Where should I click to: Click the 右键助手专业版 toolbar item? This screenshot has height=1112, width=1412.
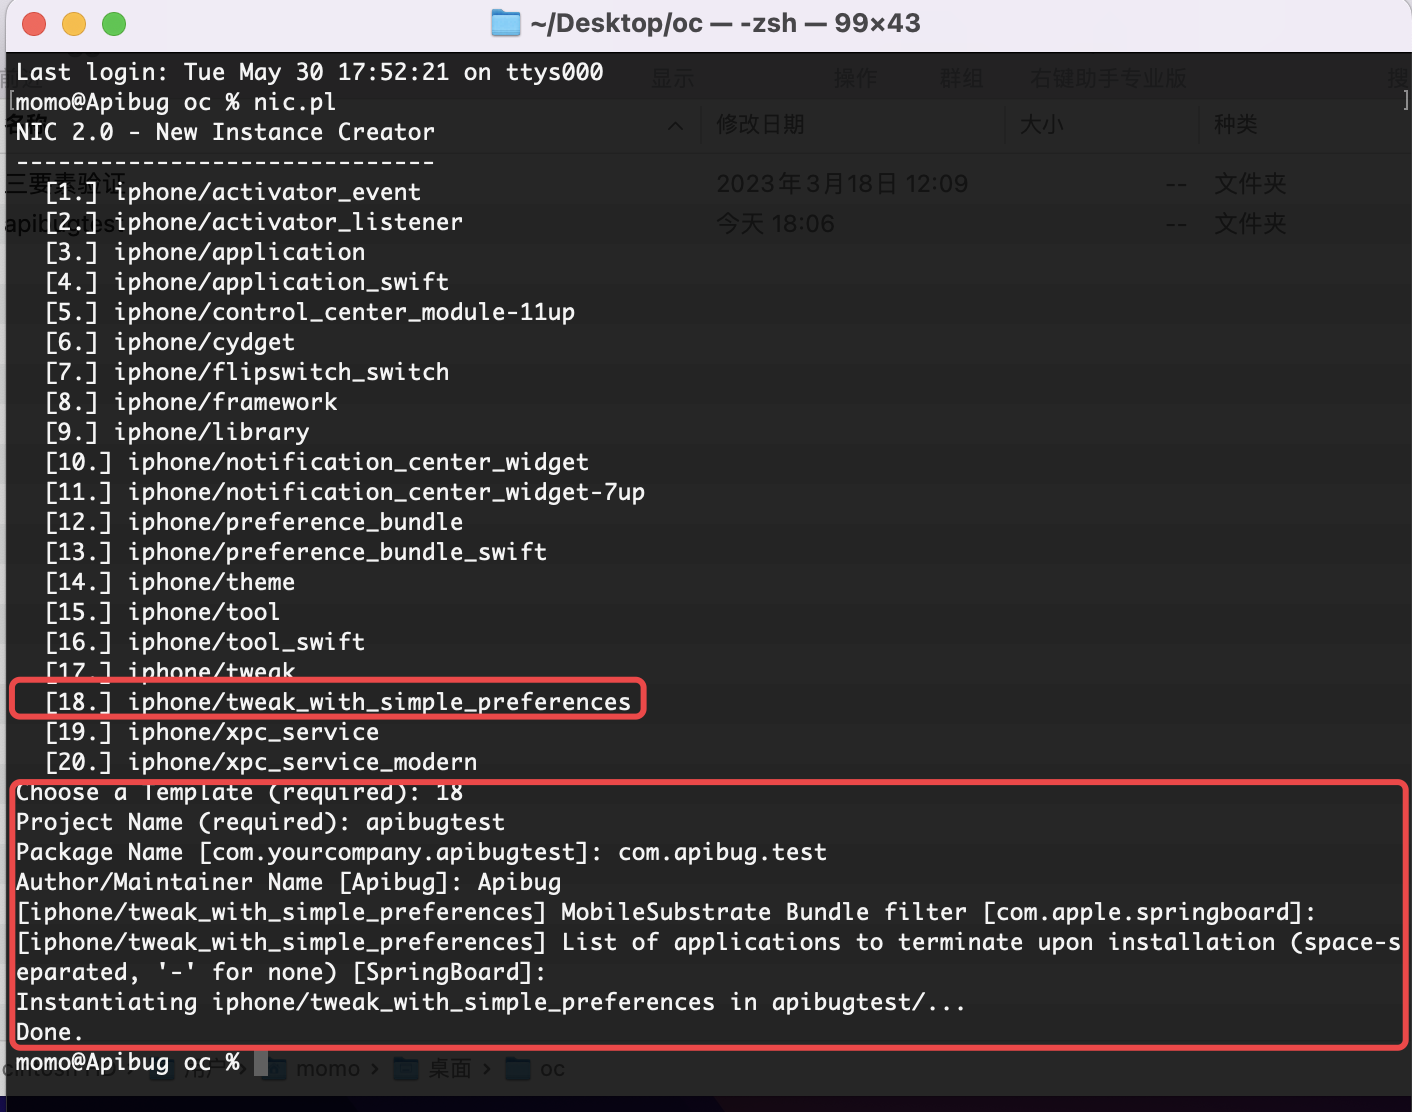(1108, 79)
